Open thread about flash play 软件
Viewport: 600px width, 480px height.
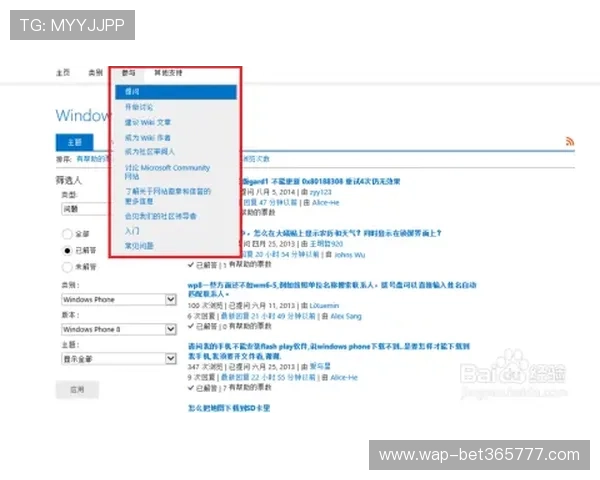click(x=329, y=351)
